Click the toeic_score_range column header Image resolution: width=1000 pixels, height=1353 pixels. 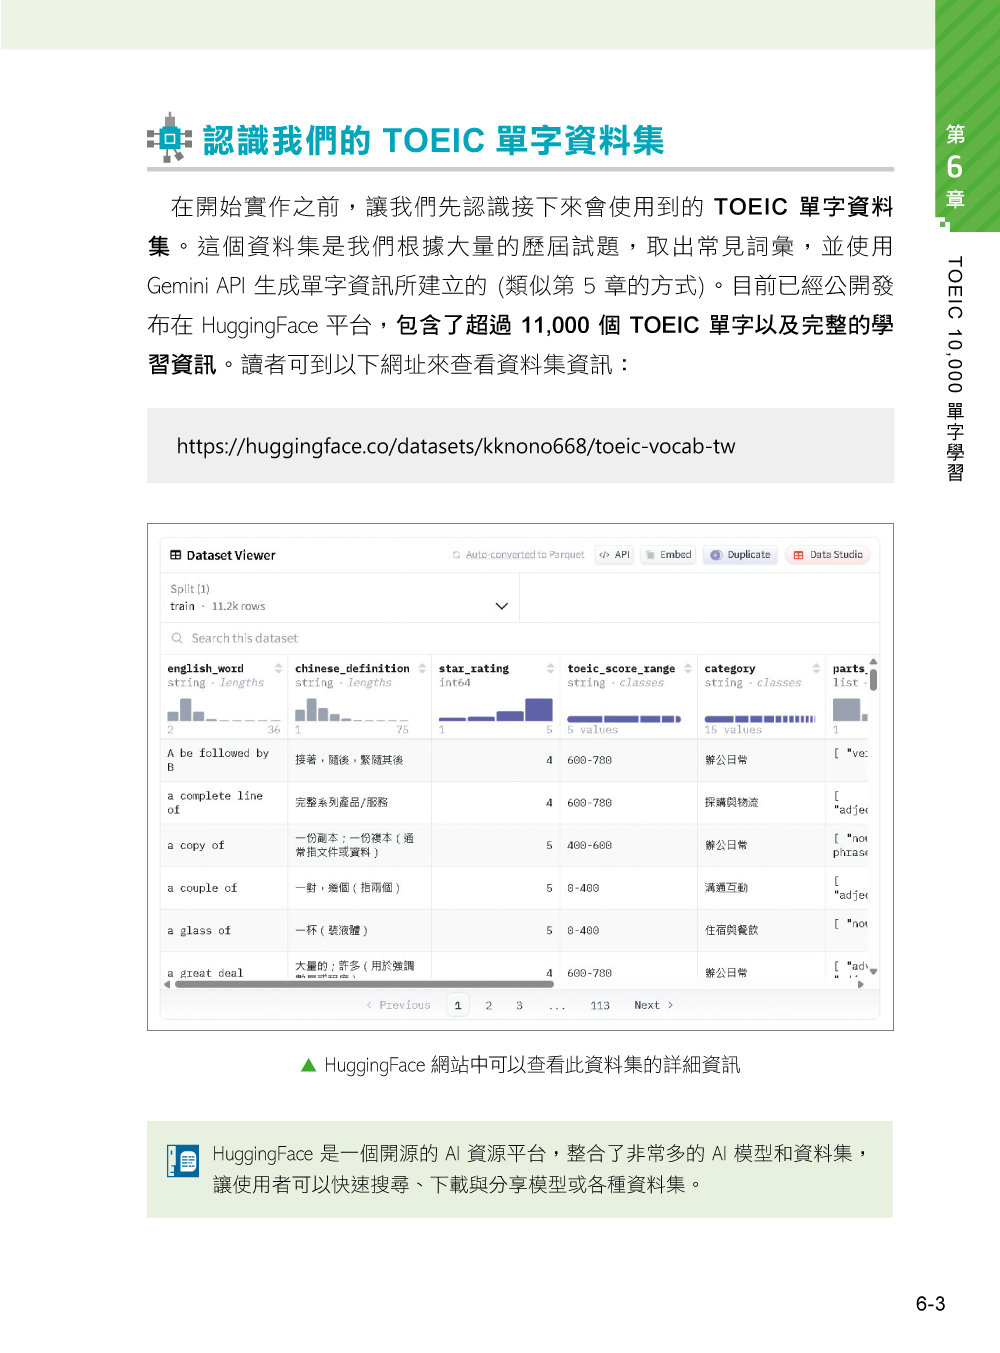tap(621, 668)
